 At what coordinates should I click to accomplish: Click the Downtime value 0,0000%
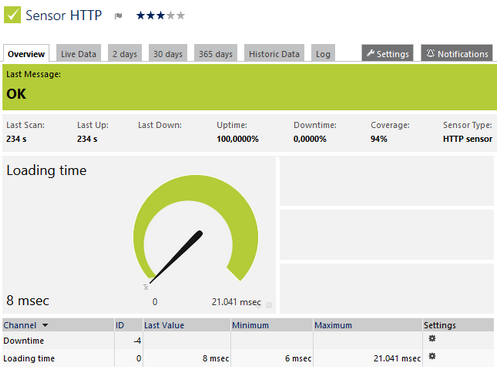pos(310,139)
